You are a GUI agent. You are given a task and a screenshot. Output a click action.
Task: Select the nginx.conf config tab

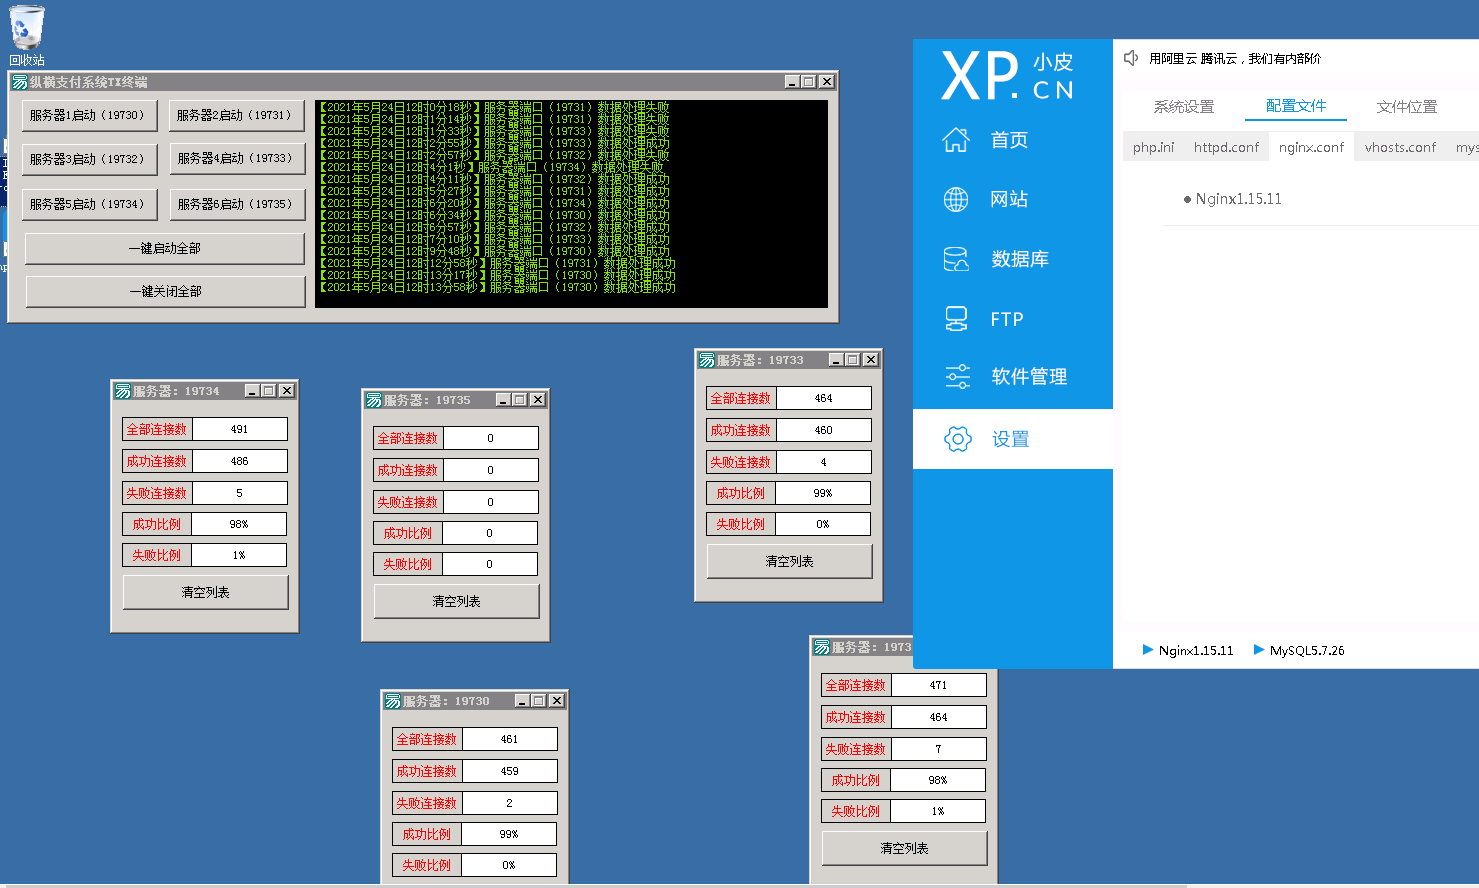[x=1311, y=147]
